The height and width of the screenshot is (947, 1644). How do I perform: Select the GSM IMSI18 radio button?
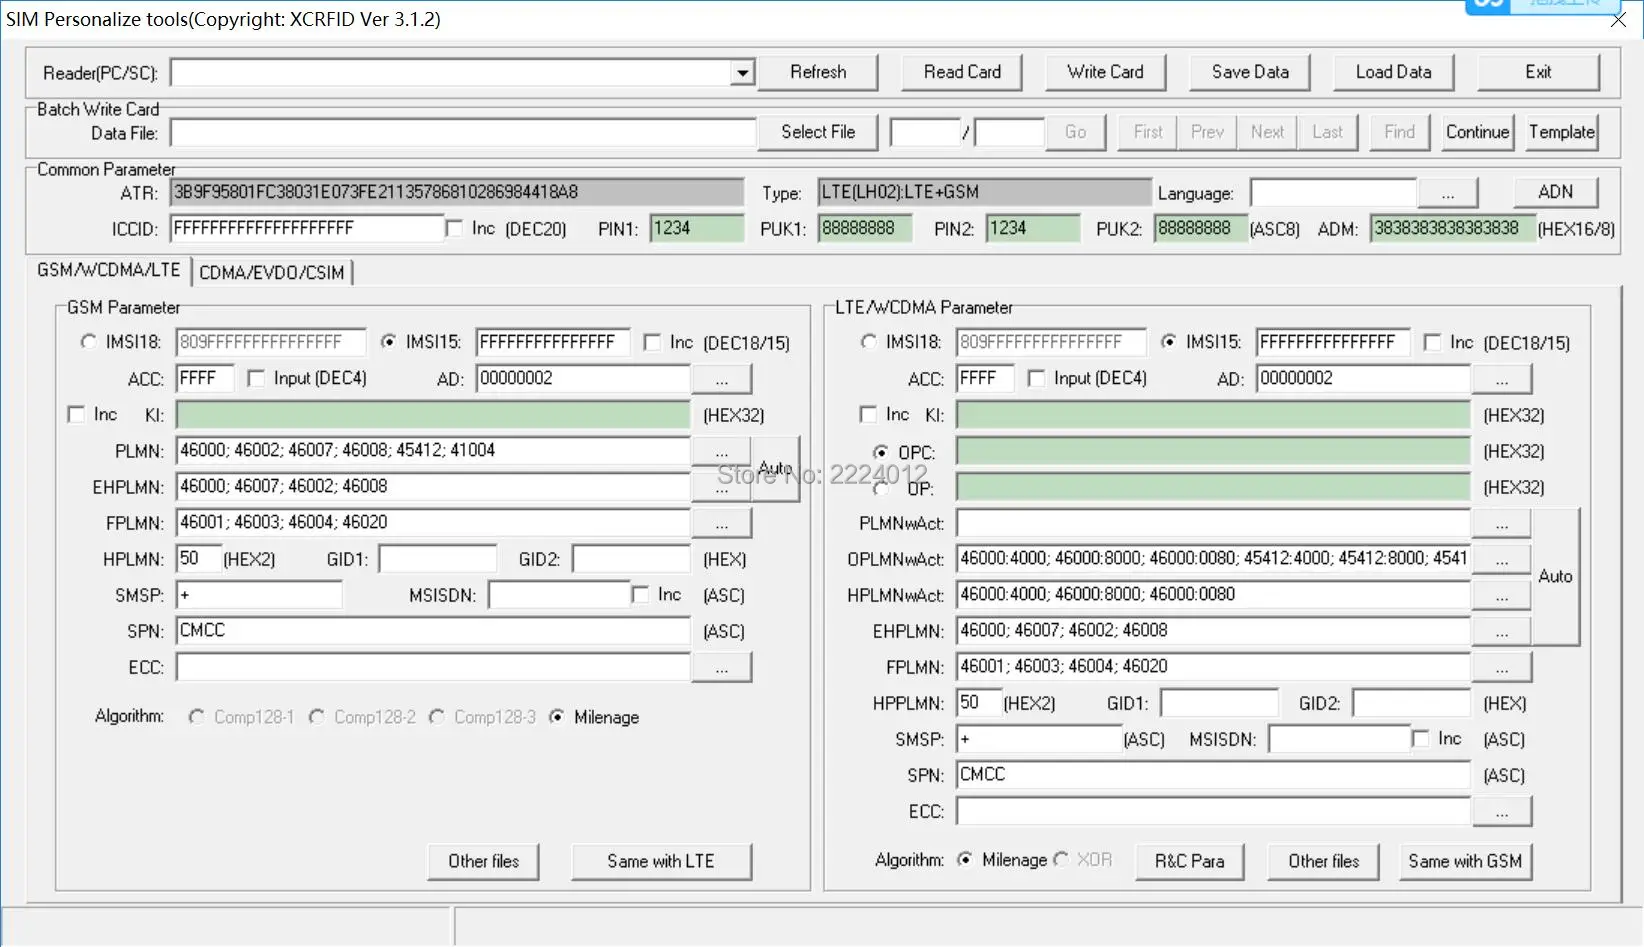(x=88, y=342)
